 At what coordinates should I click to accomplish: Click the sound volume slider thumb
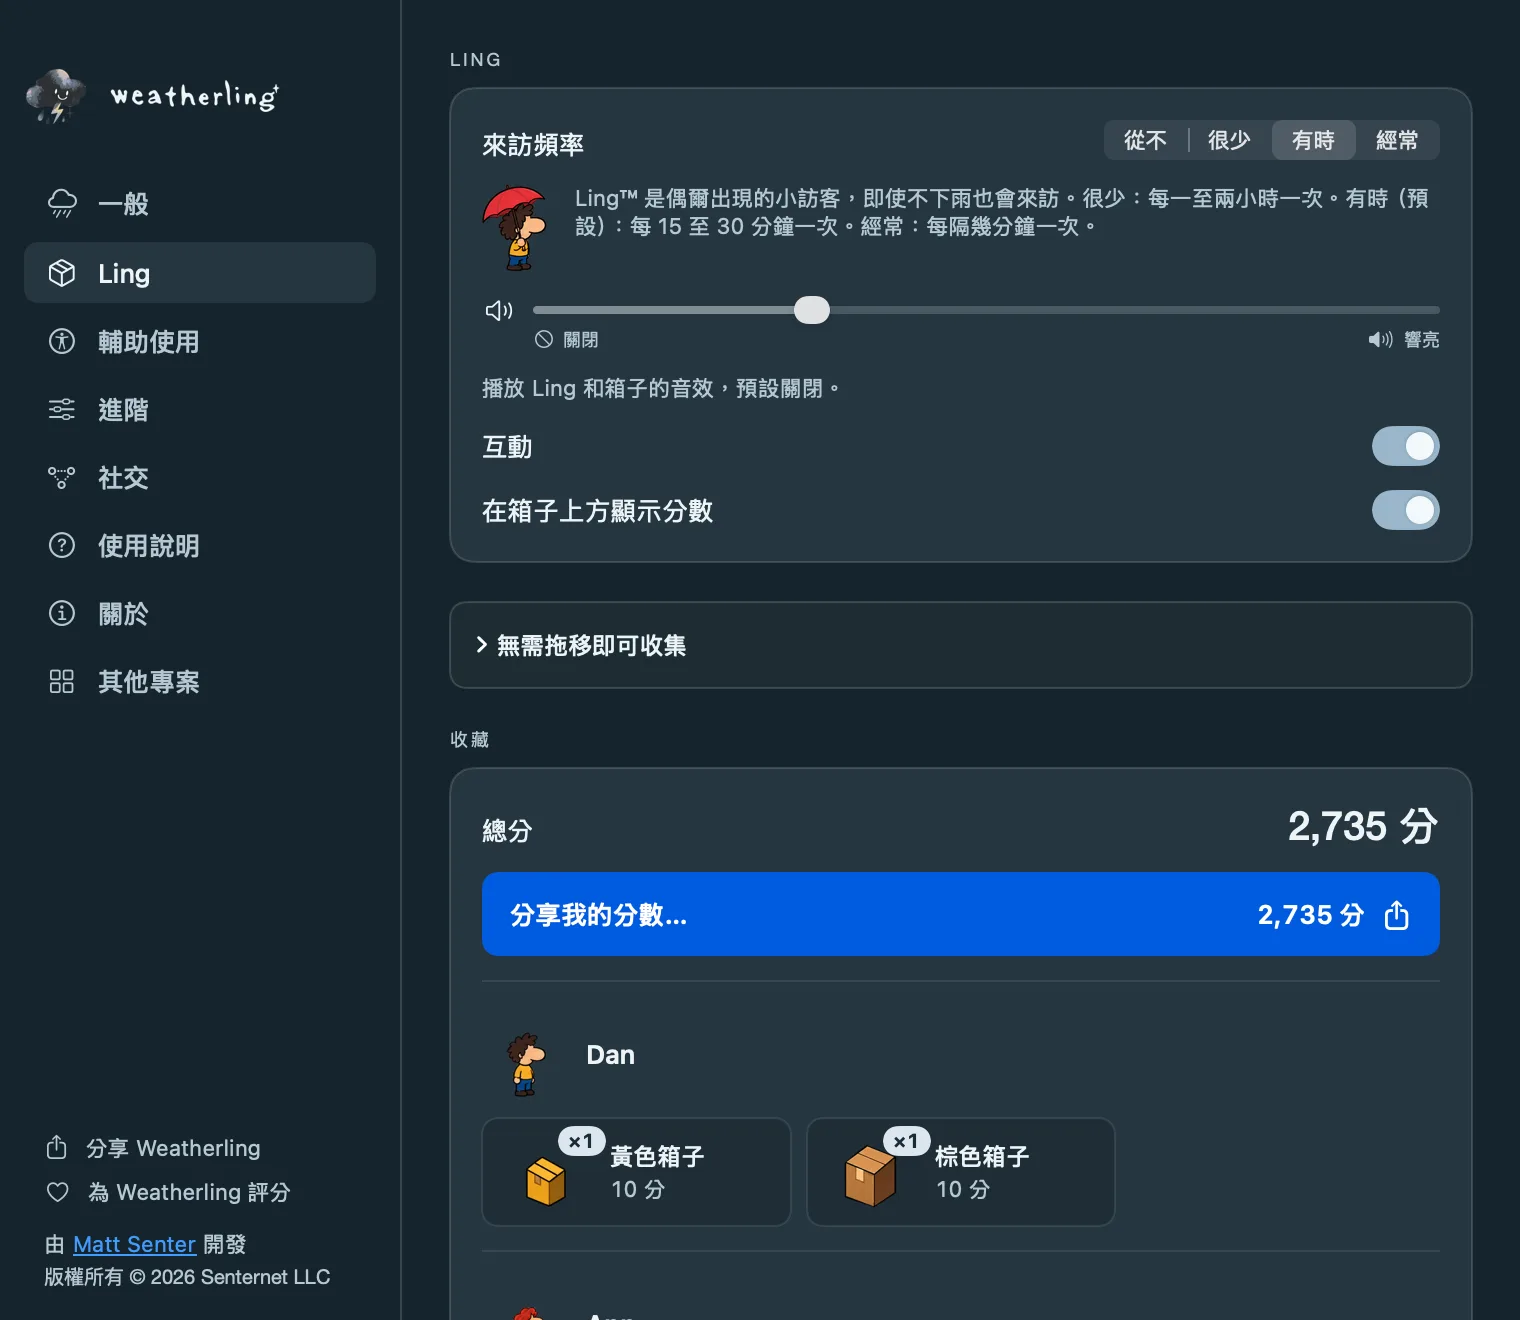(812, 310)
